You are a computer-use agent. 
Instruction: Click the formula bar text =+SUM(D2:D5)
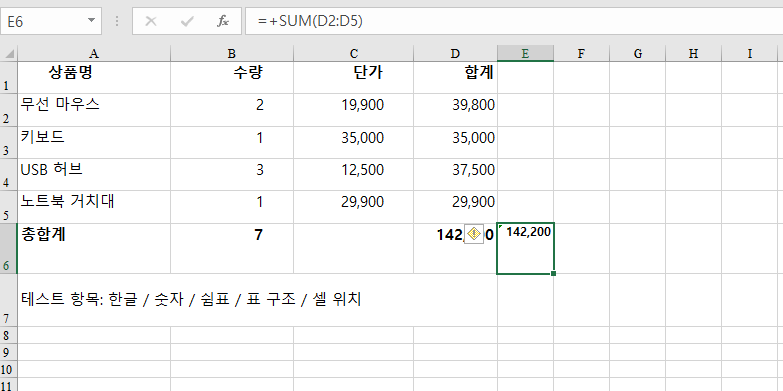point(310,21)
